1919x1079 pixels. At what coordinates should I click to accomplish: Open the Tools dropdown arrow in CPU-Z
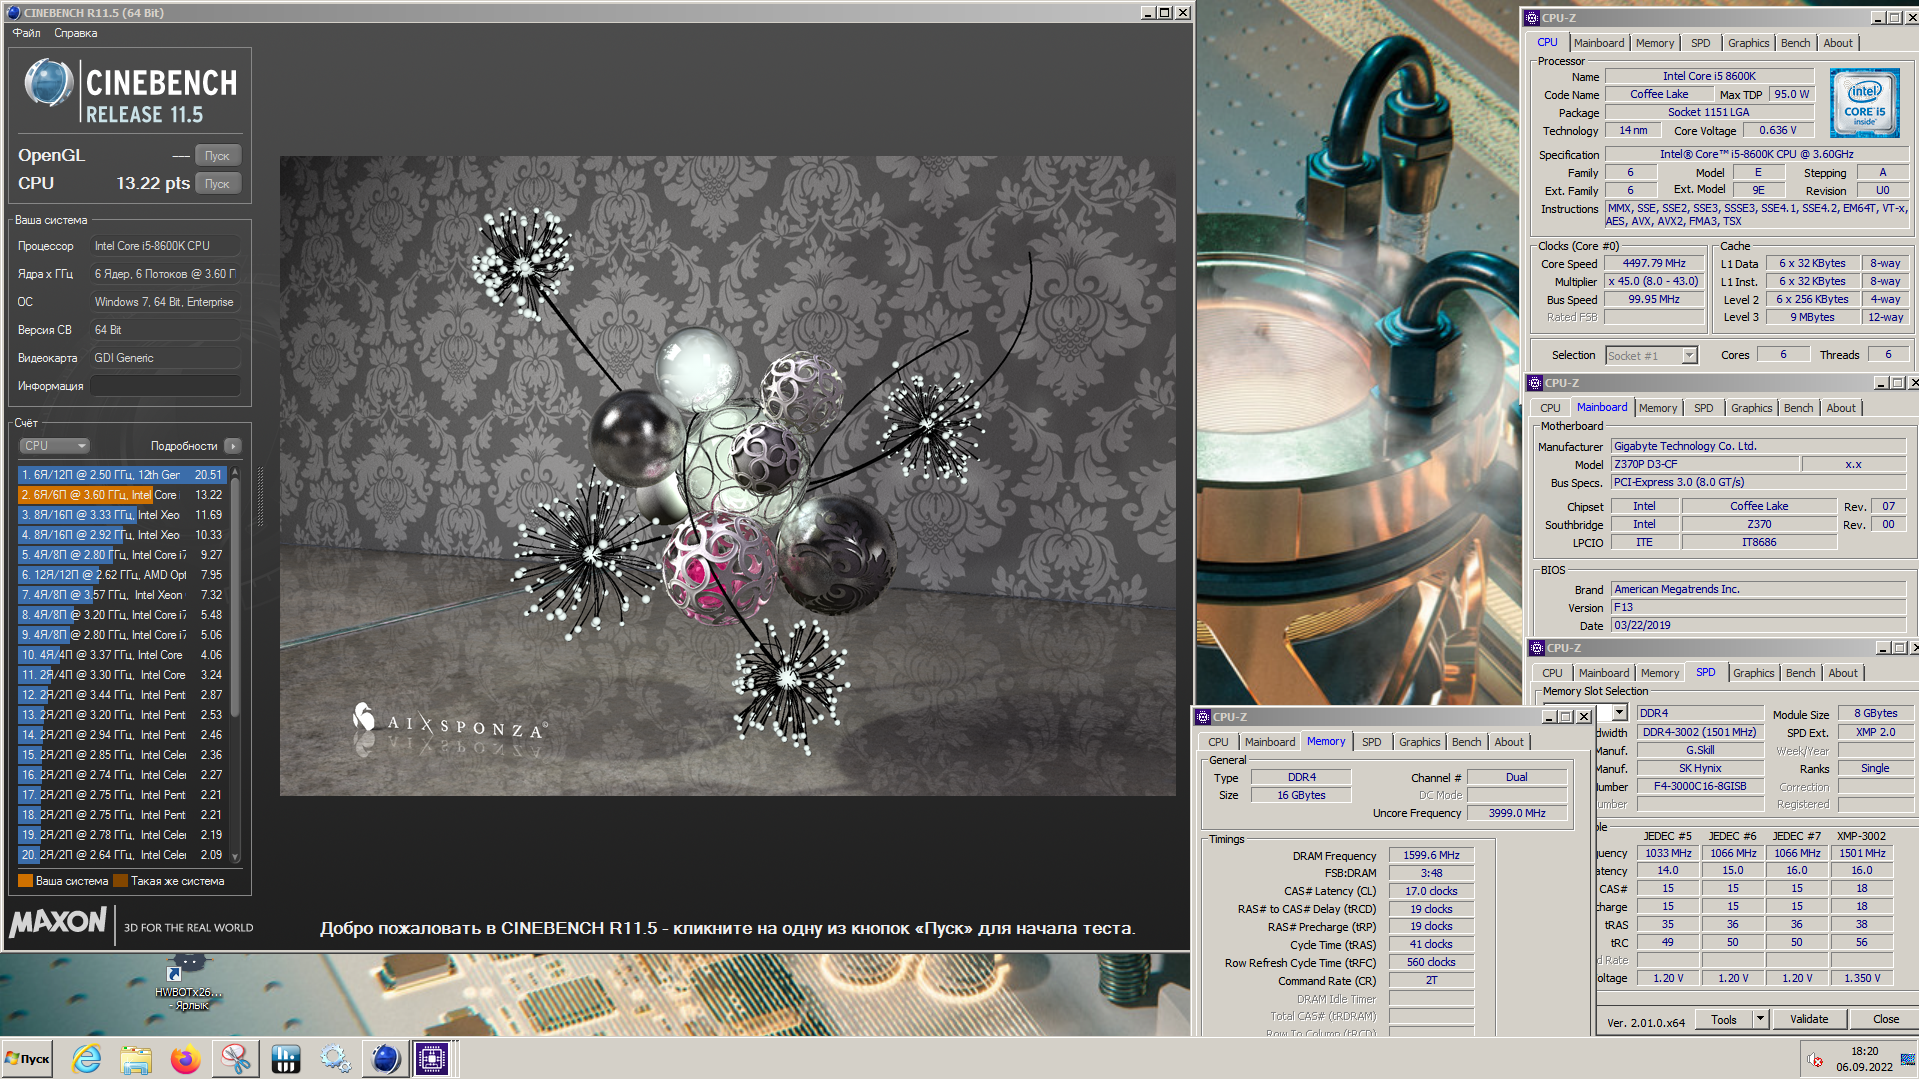click(x=1761, y=1019)
